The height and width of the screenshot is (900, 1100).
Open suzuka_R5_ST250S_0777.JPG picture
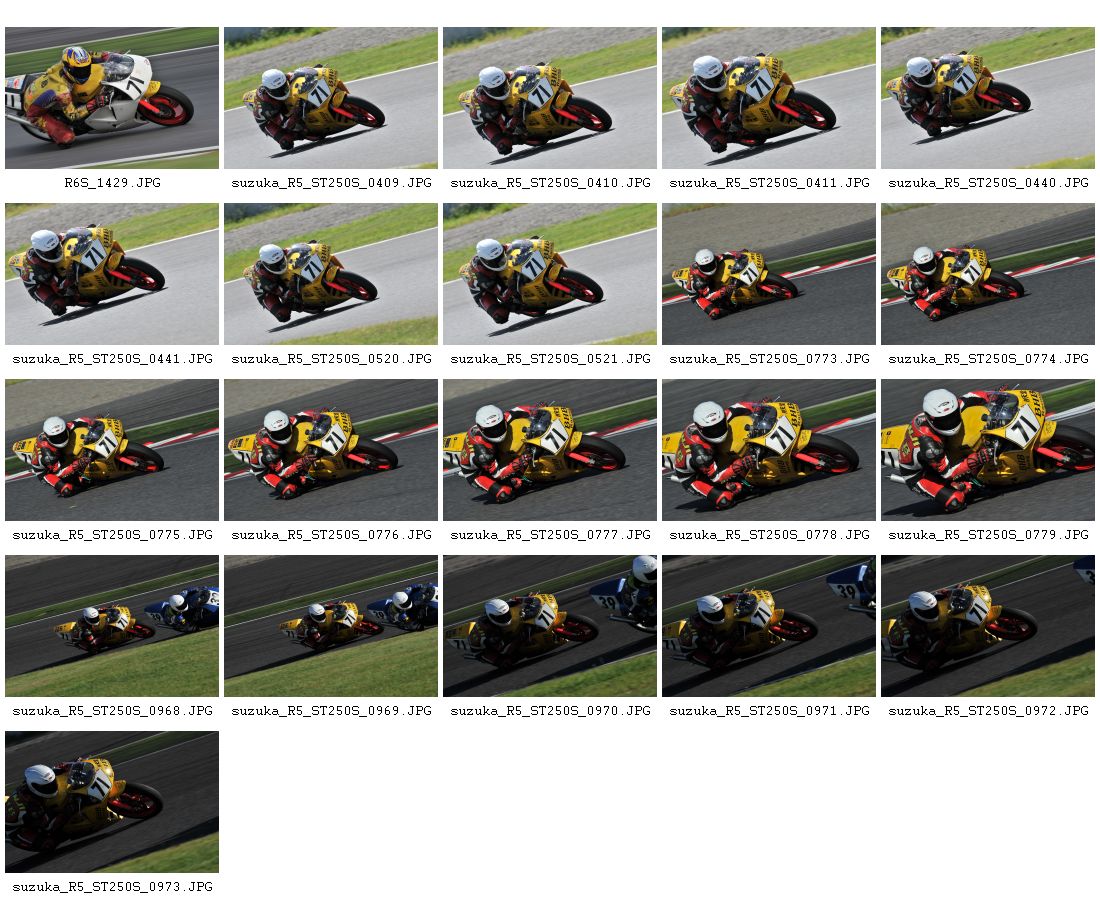point(550,450)
